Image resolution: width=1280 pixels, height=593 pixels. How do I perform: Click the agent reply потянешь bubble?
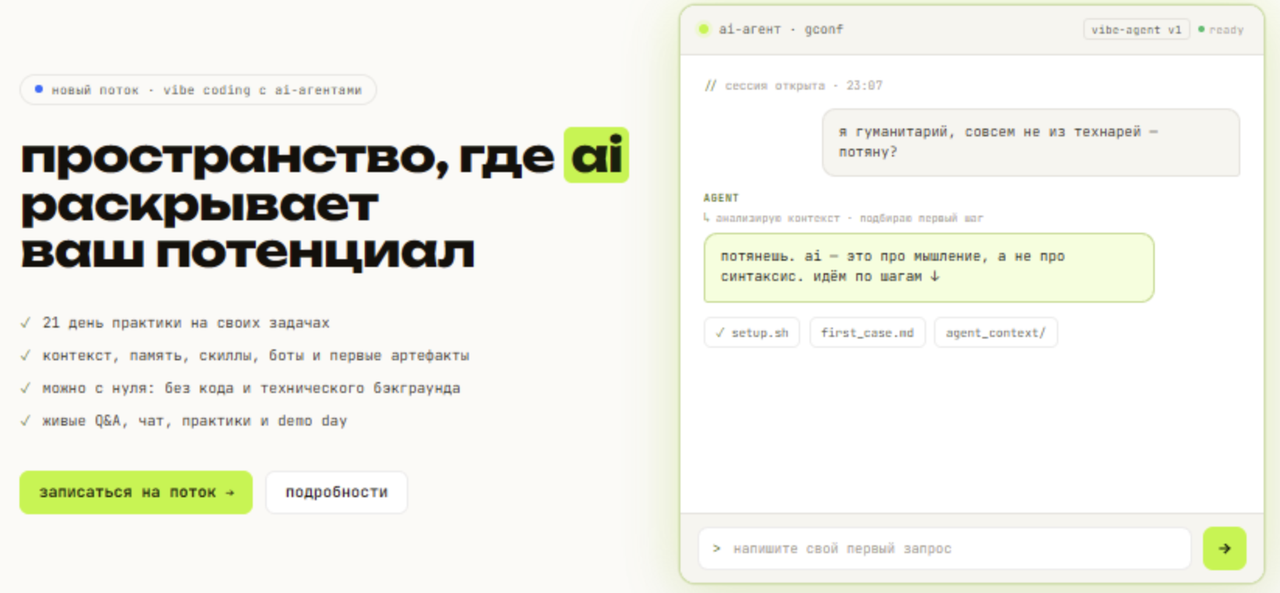[x=929, y=267]
